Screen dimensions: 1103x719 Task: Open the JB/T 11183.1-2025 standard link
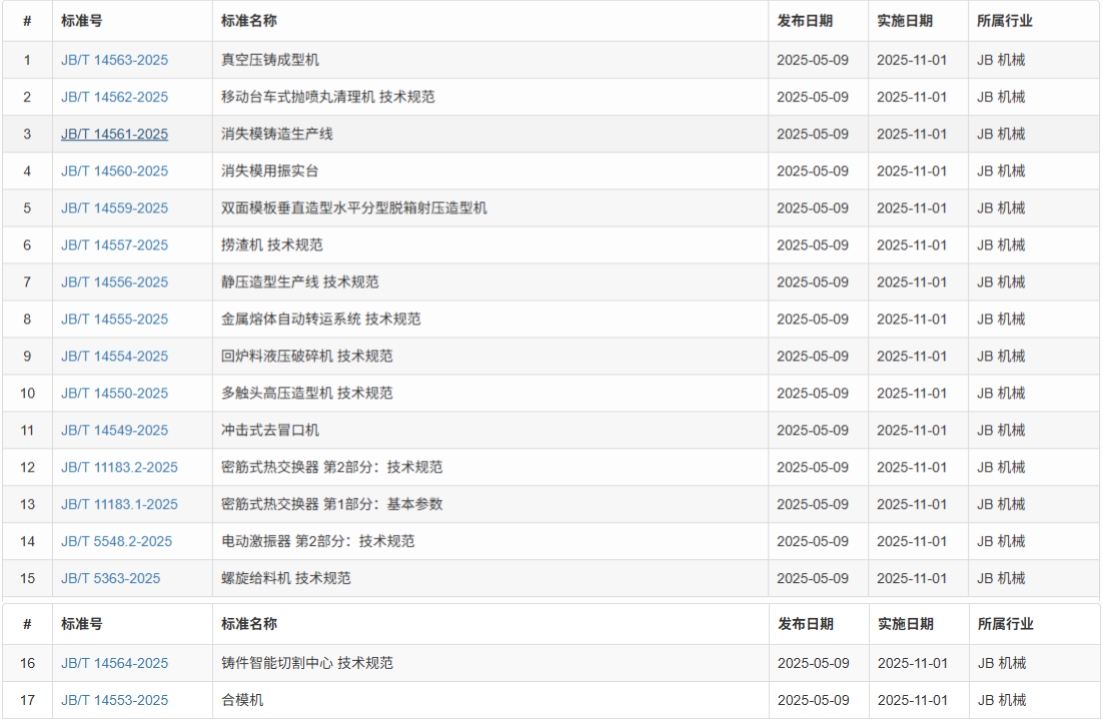pyautogui.click(x=118, y=503)
